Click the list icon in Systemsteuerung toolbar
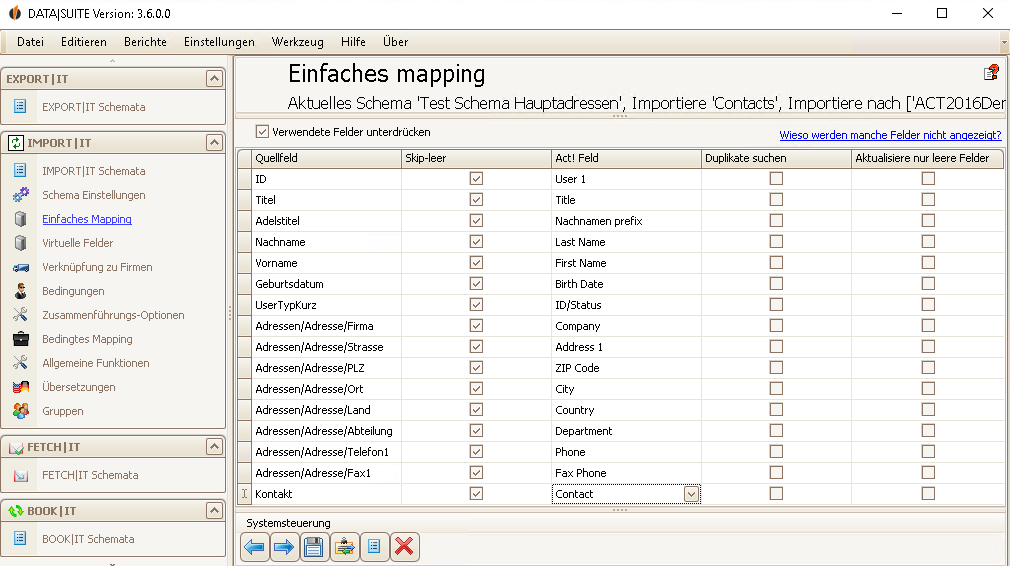Viewport: 1010px width, 566px height. [374, 547]
